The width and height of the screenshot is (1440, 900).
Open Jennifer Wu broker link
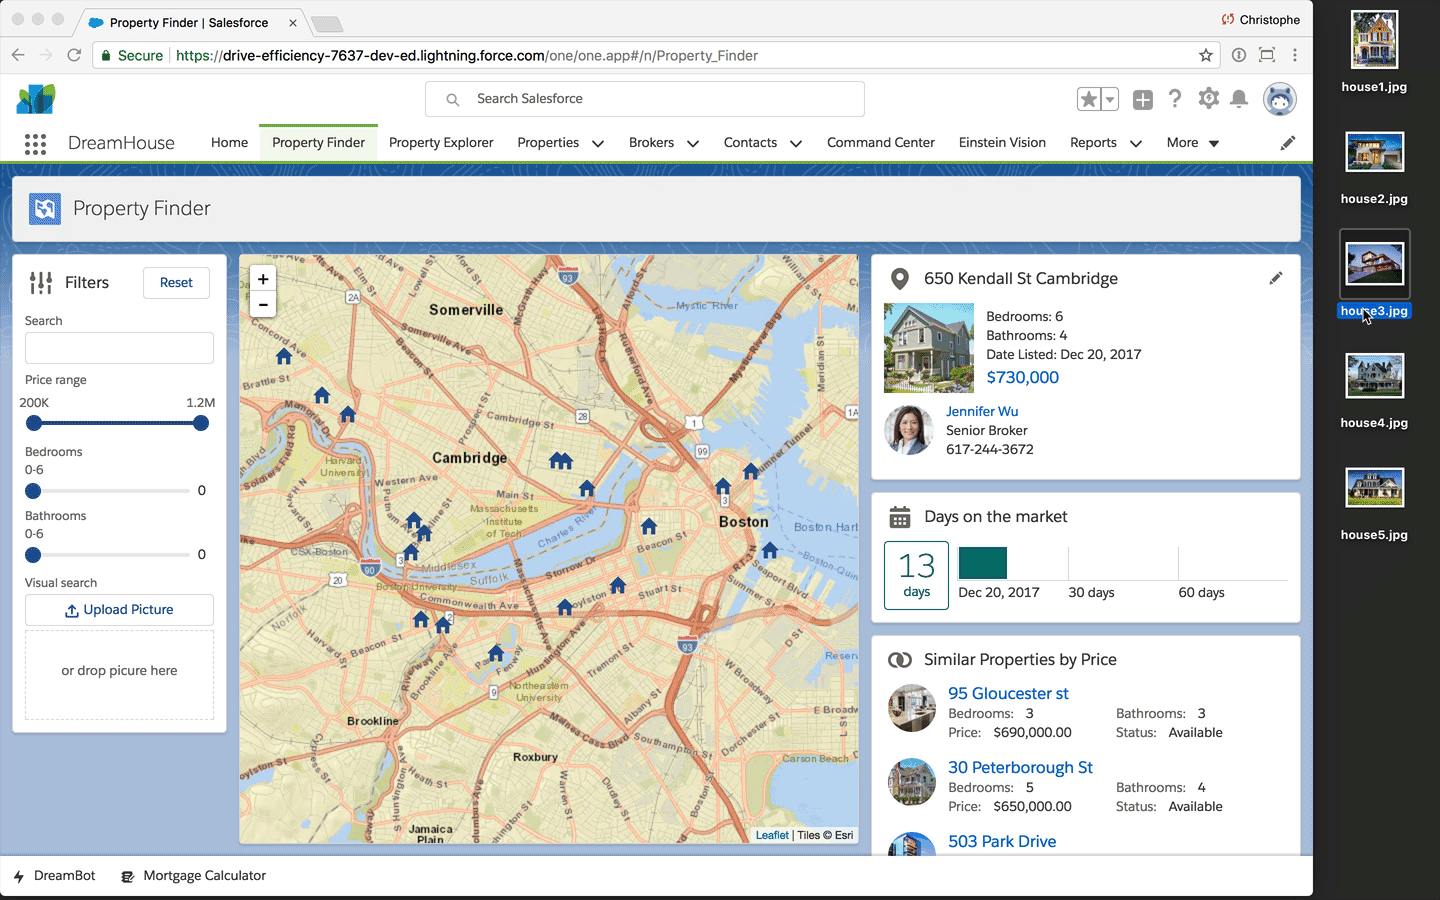click(x=982, y=411)
